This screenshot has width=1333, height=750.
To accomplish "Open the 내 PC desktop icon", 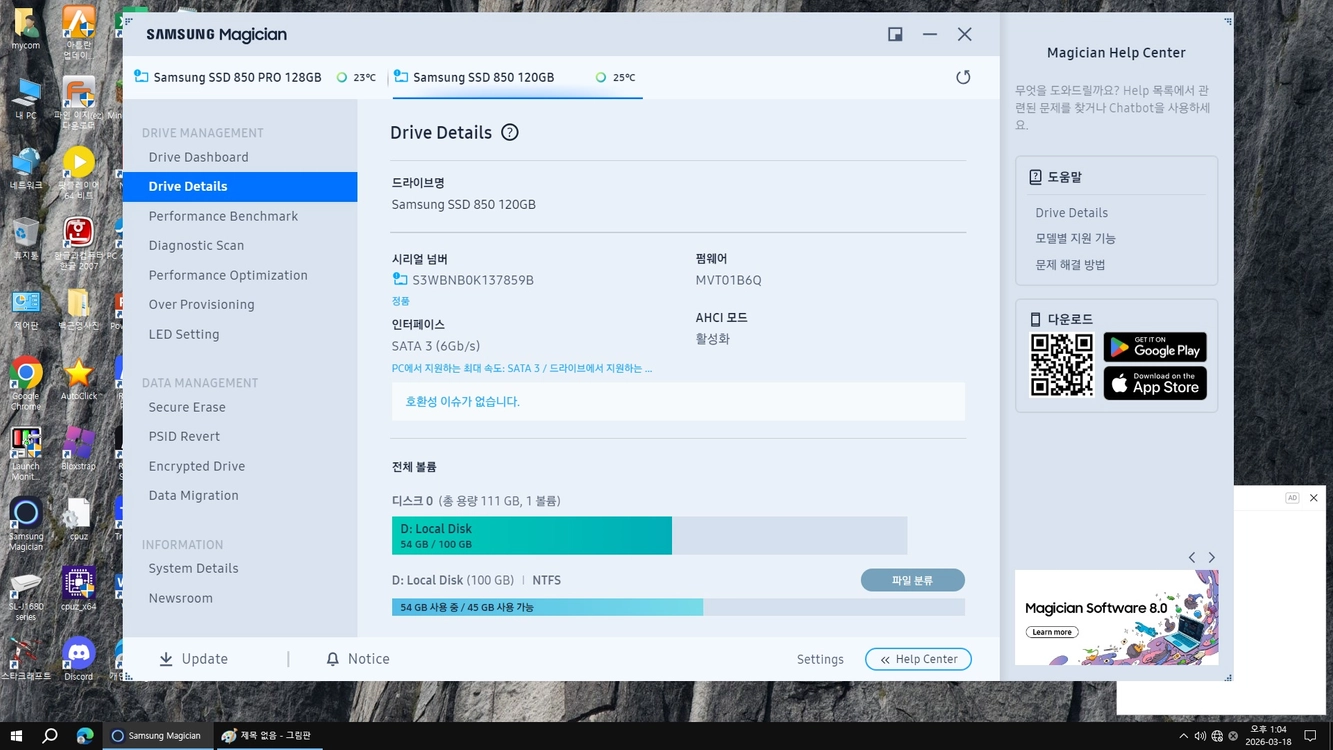I will click(x=26, y=99).
